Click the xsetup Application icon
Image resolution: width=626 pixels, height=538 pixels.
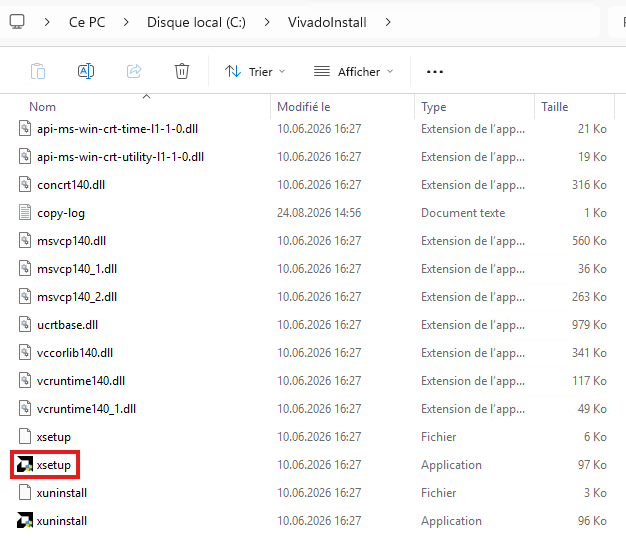(25, 464)
